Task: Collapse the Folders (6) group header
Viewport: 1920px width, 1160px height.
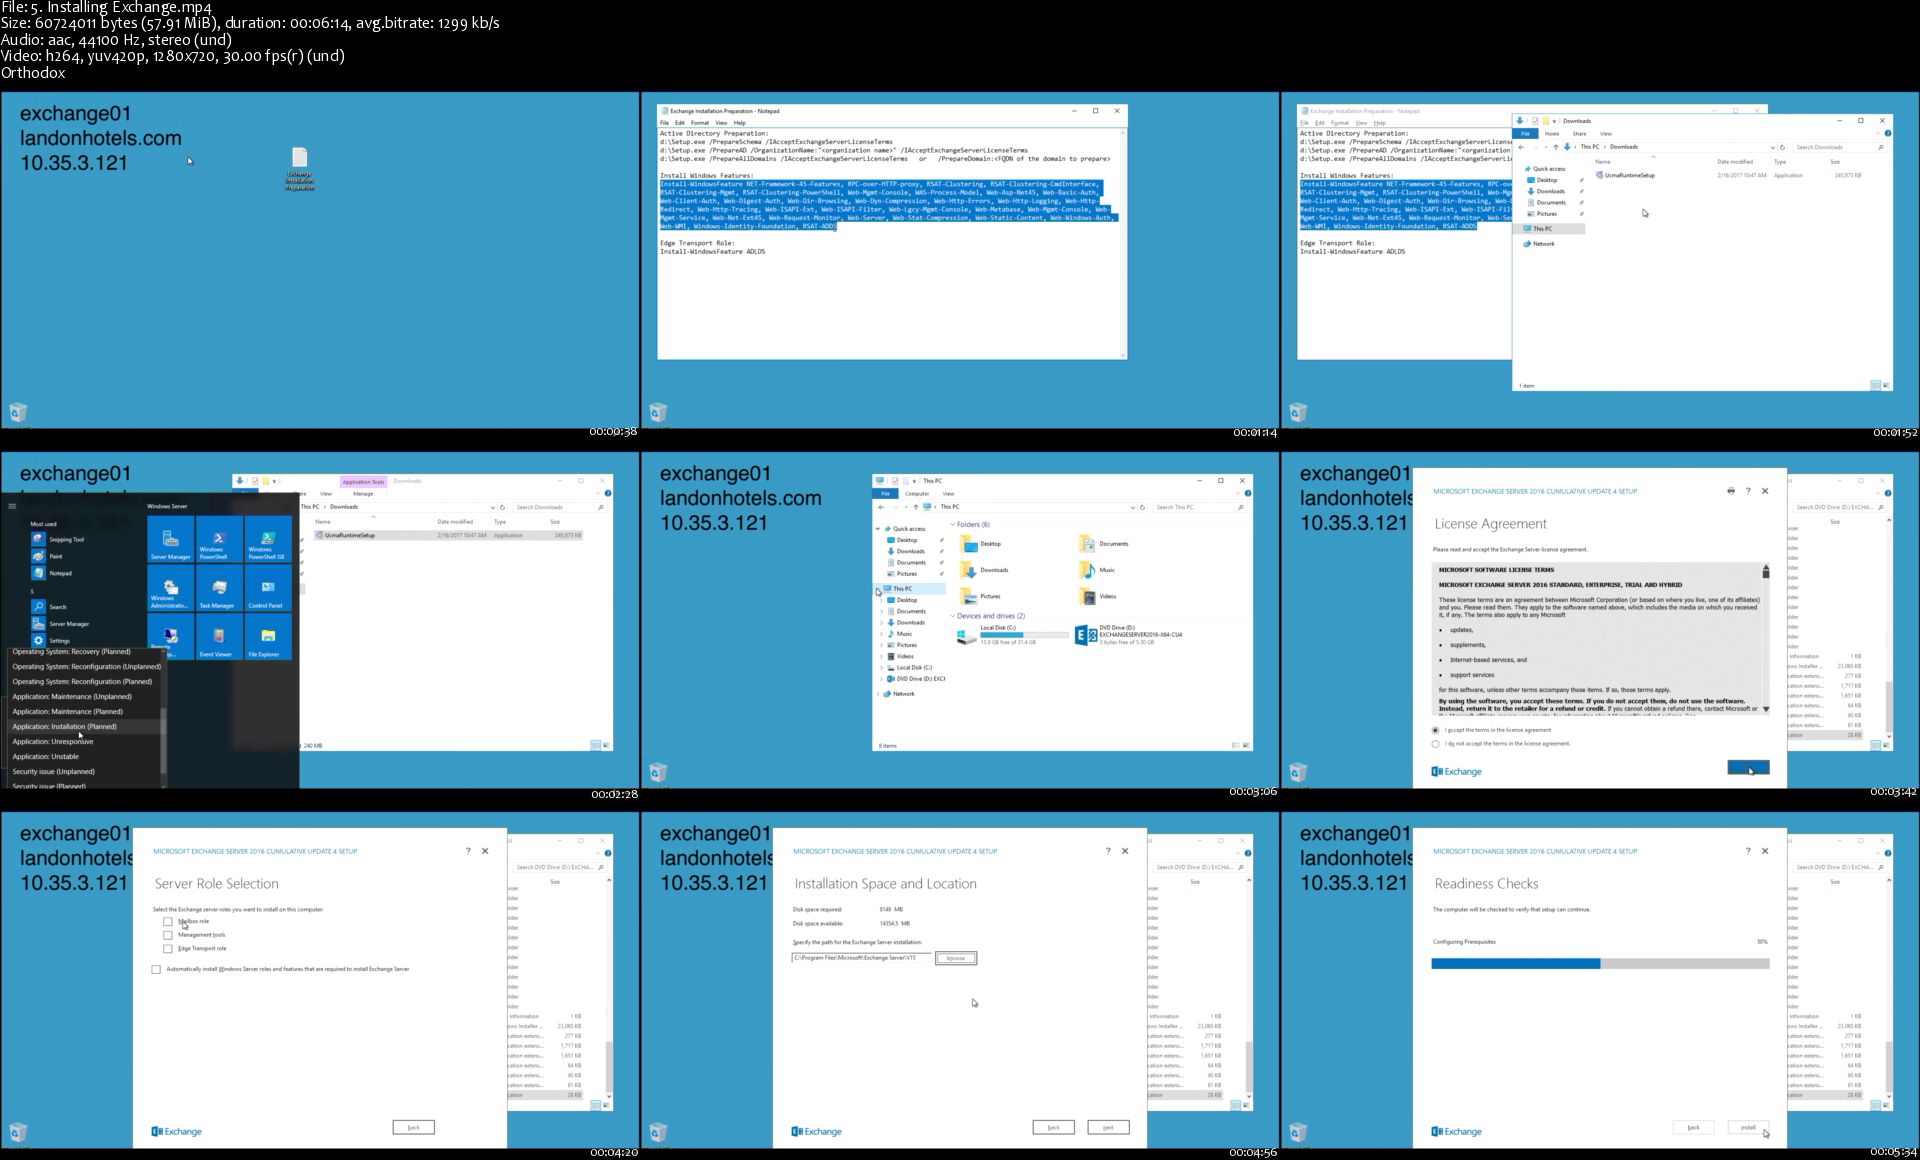Action: (953, 524)
